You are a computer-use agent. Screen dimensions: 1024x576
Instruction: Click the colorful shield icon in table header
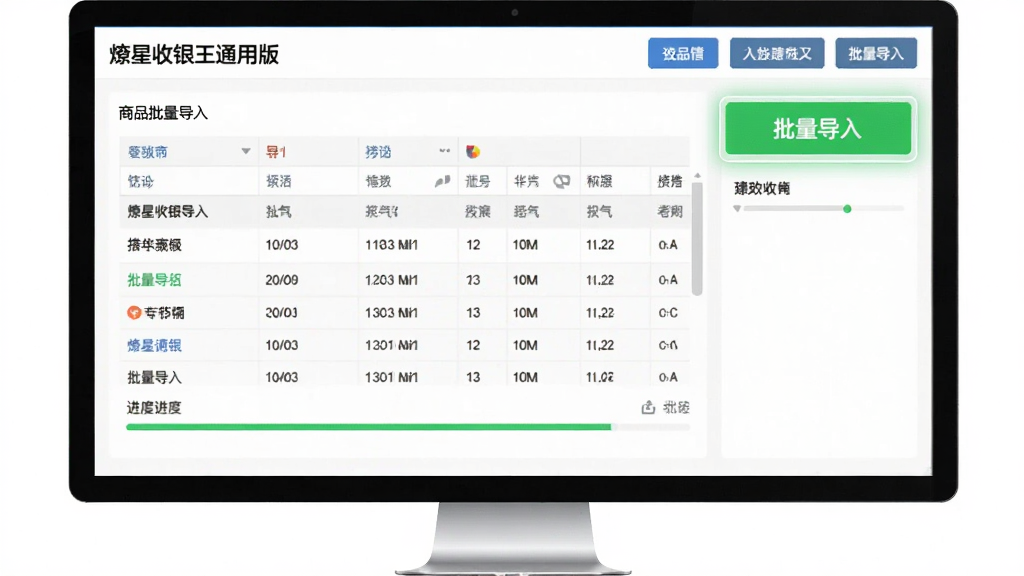[x=473, y=152]
